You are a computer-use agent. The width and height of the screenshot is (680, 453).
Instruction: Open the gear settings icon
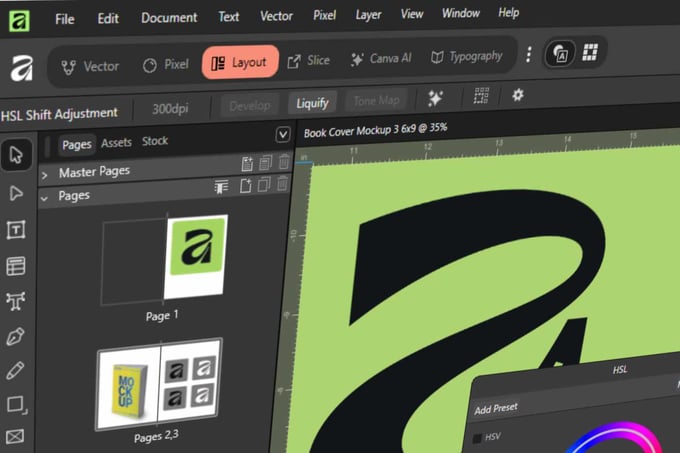tap(518, 95)
